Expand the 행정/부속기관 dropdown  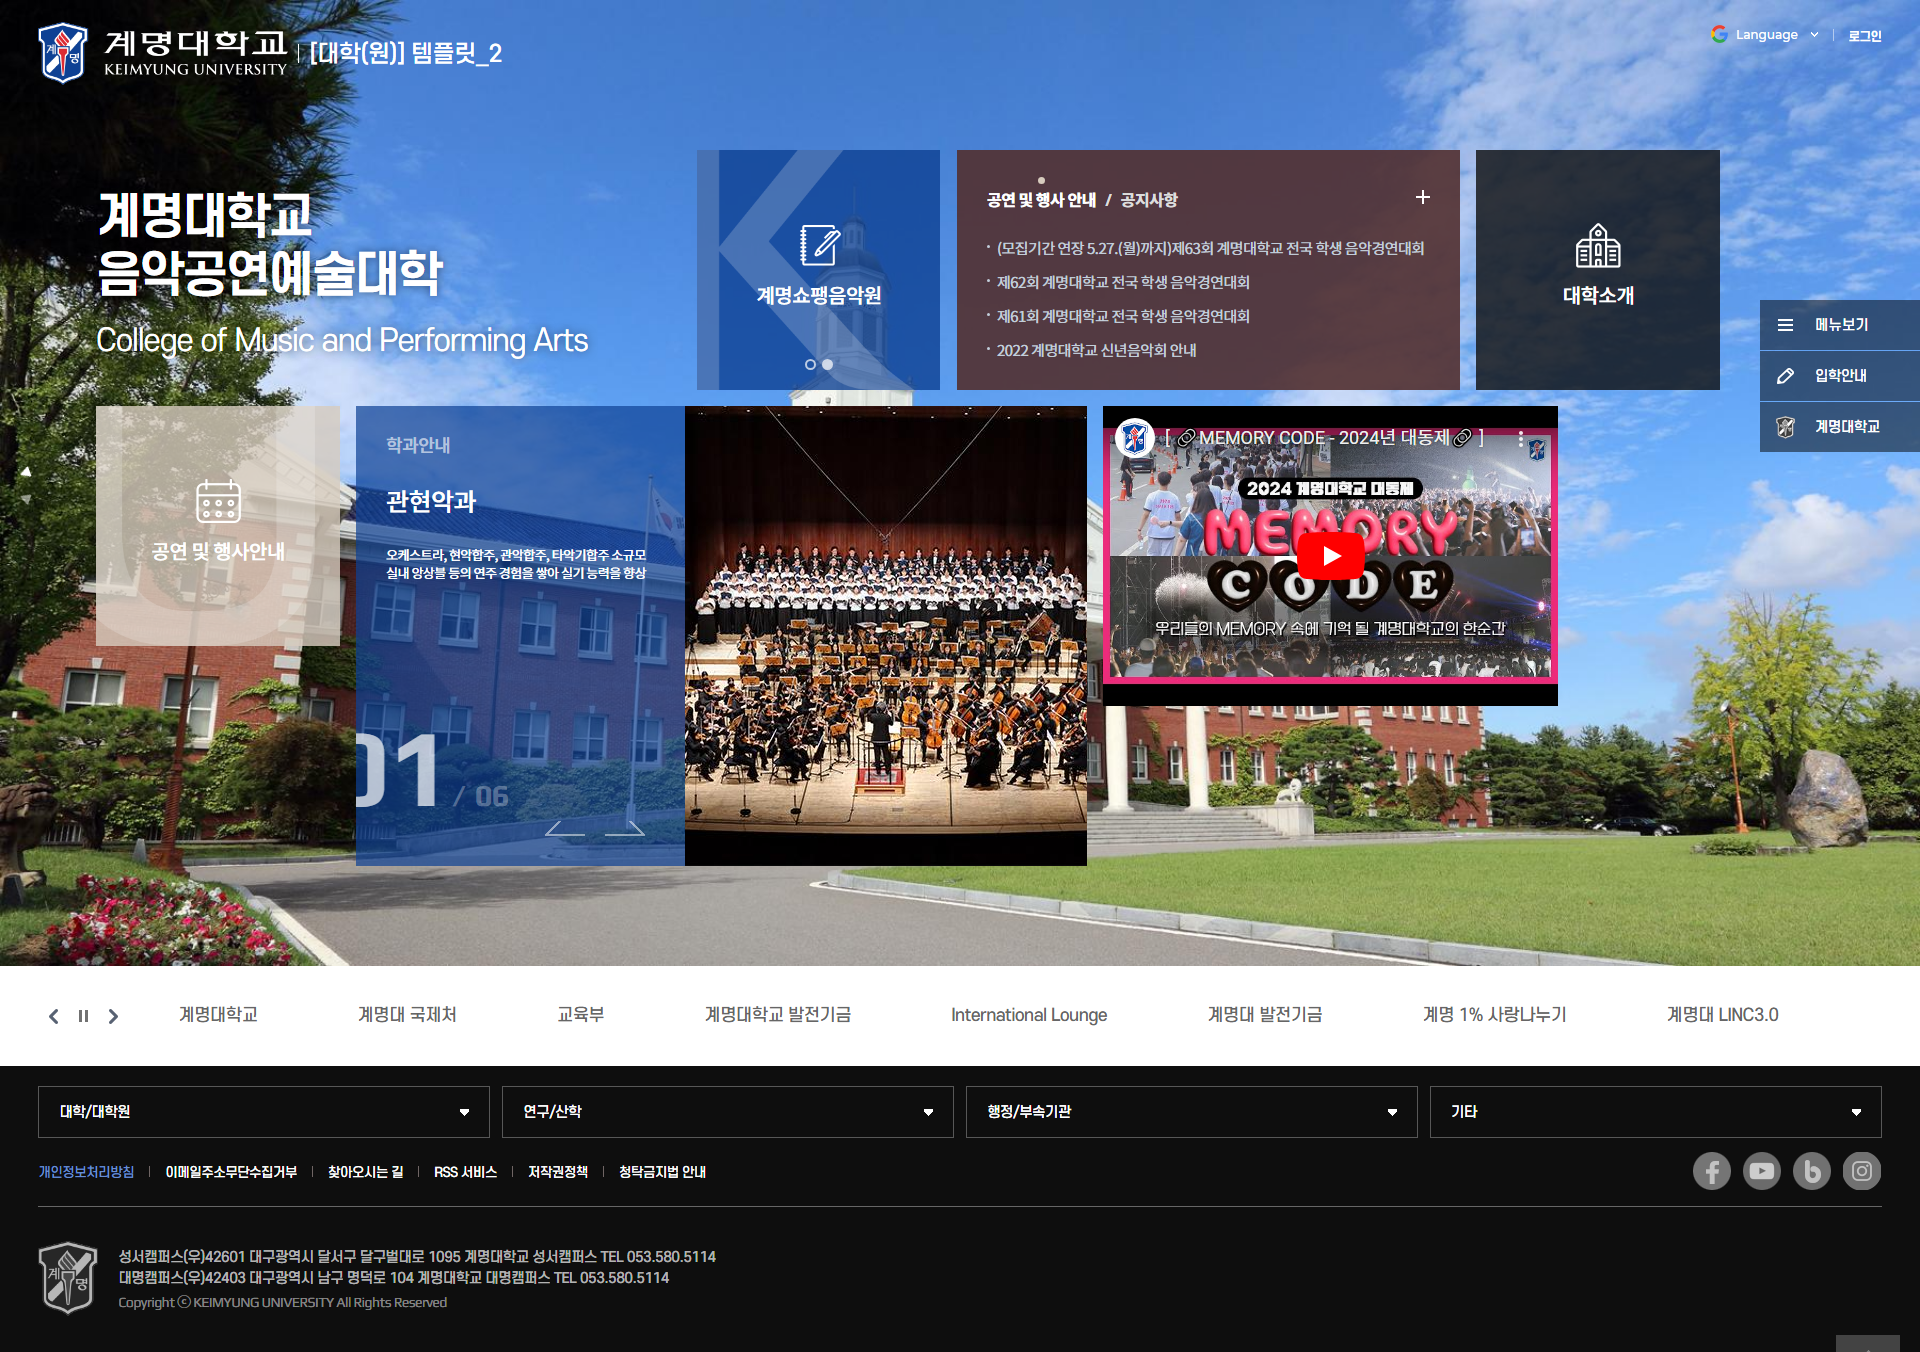point(1192,1112)
